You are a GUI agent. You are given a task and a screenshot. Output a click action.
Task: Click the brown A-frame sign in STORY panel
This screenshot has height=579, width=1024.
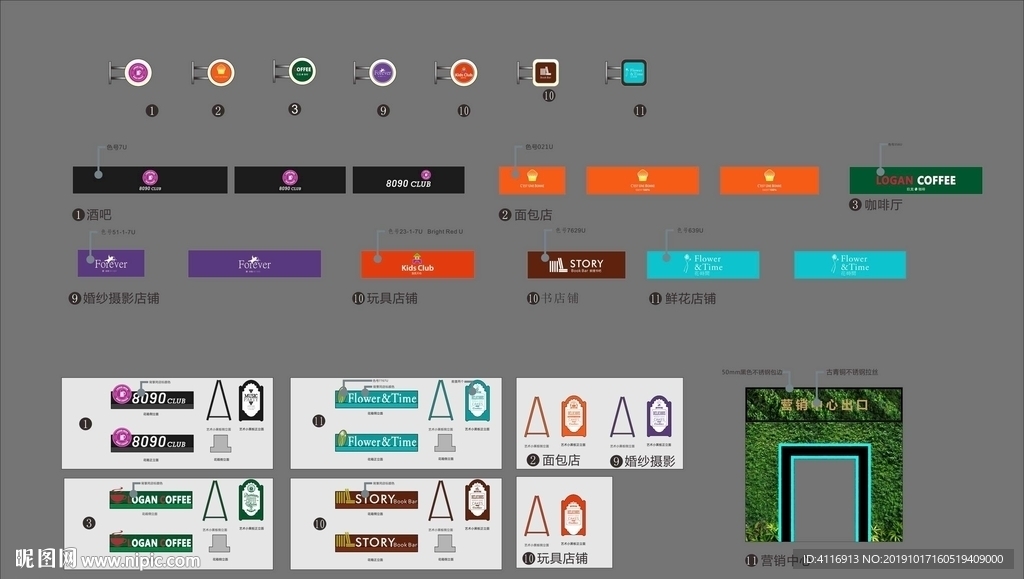[441, 501]
